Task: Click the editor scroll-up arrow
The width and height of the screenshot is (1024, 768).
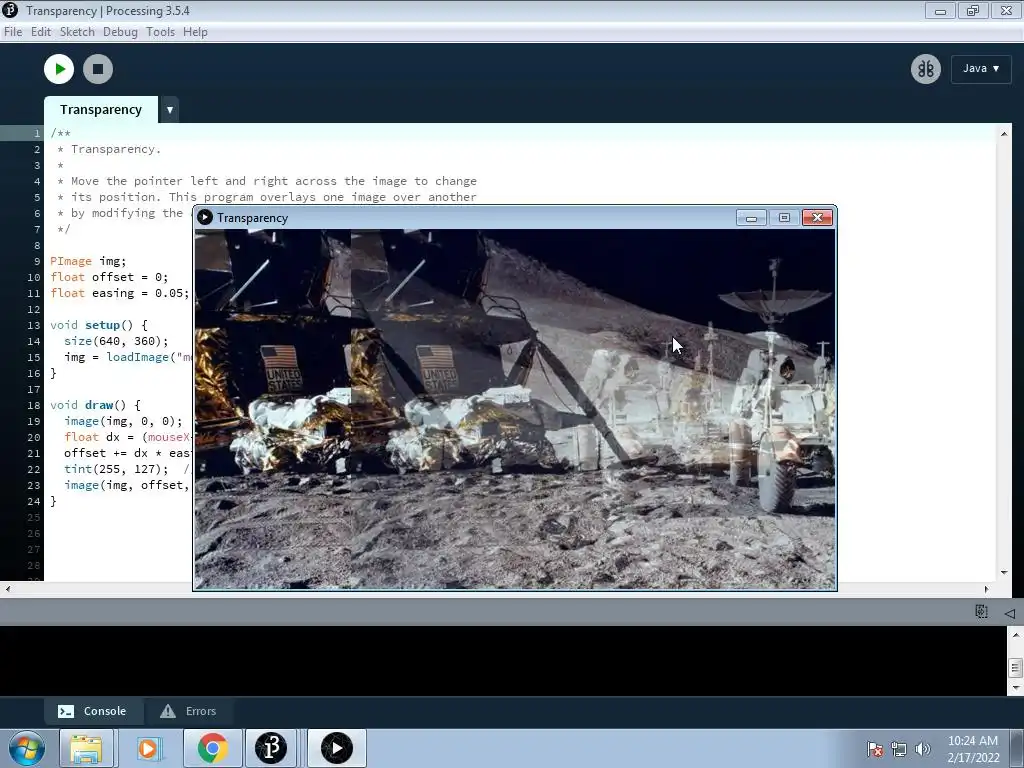Action: pos(1004,134)
